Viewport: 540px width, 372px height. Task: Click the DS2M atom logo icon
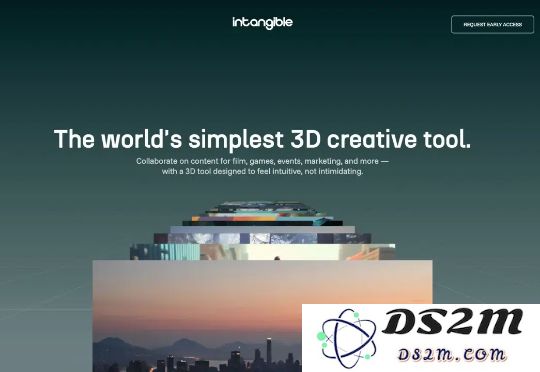[346, 339]
